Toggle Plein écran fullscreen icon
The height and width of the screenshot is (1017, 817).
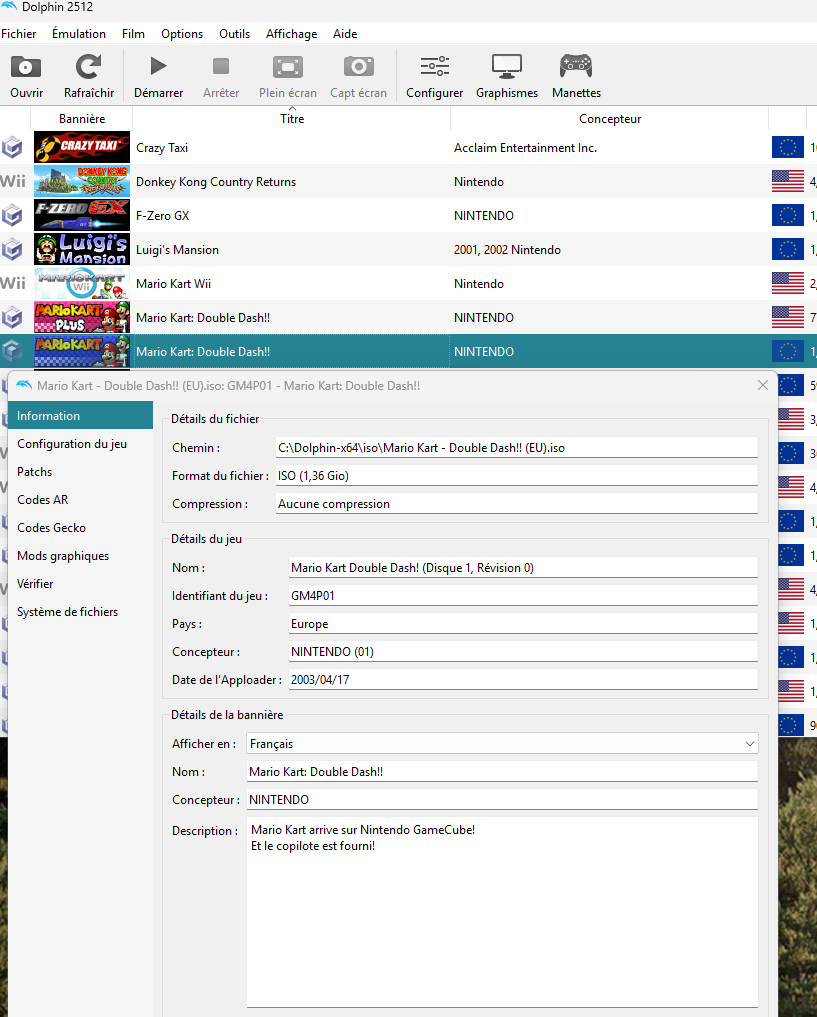tap(288, 68)
